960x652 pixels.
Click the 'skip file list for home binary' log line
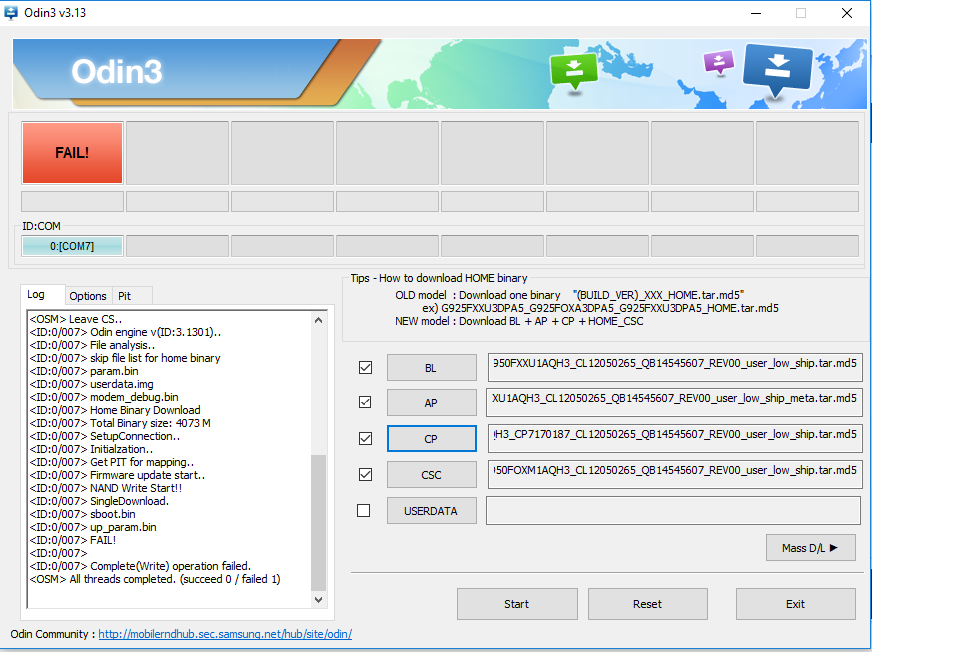tap(125, 358)
